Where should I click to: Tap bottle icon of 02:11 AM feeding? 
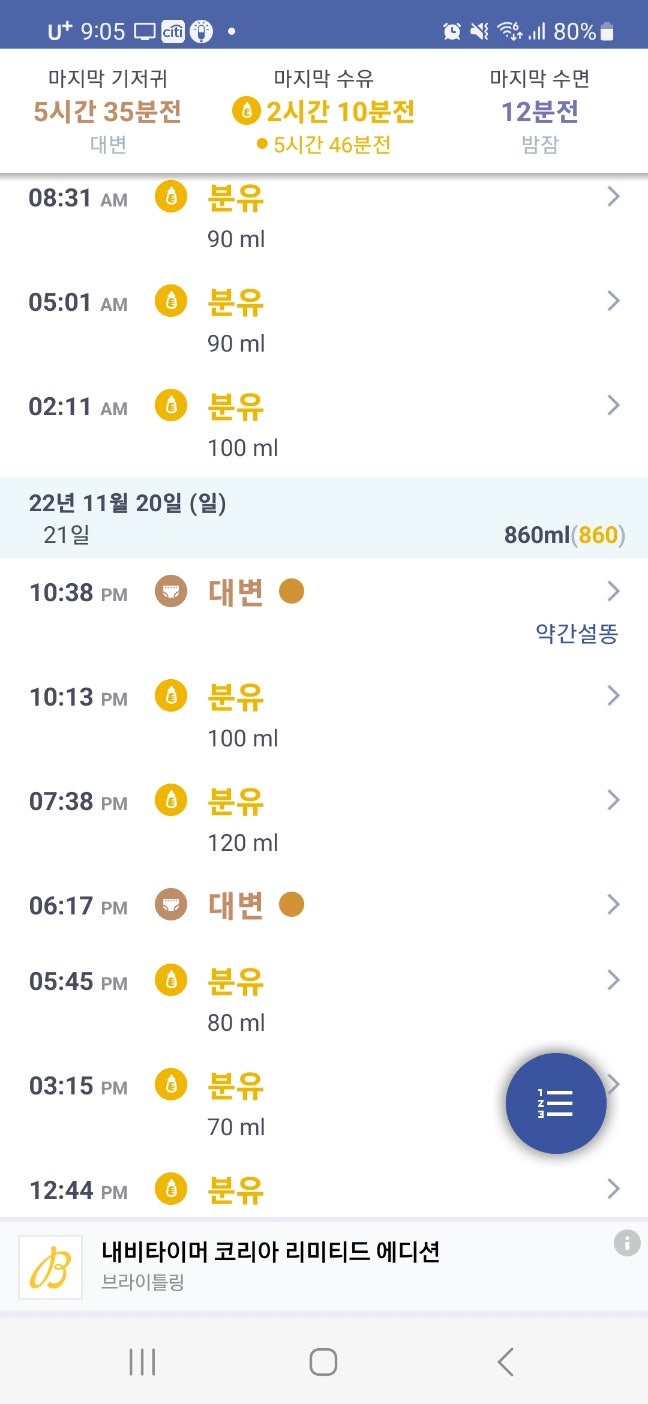pos(171,405)
